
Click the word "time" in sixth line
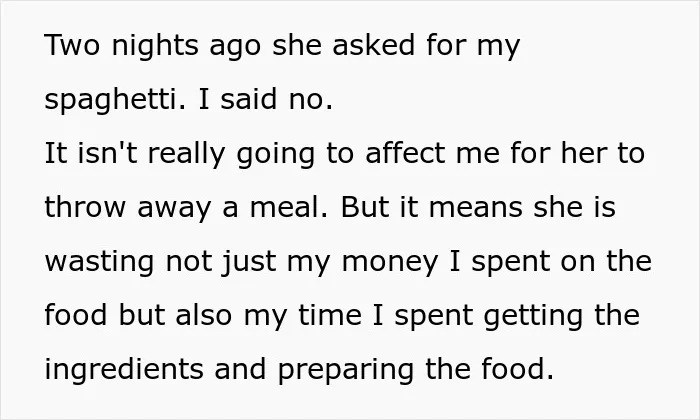pos(330,315)
